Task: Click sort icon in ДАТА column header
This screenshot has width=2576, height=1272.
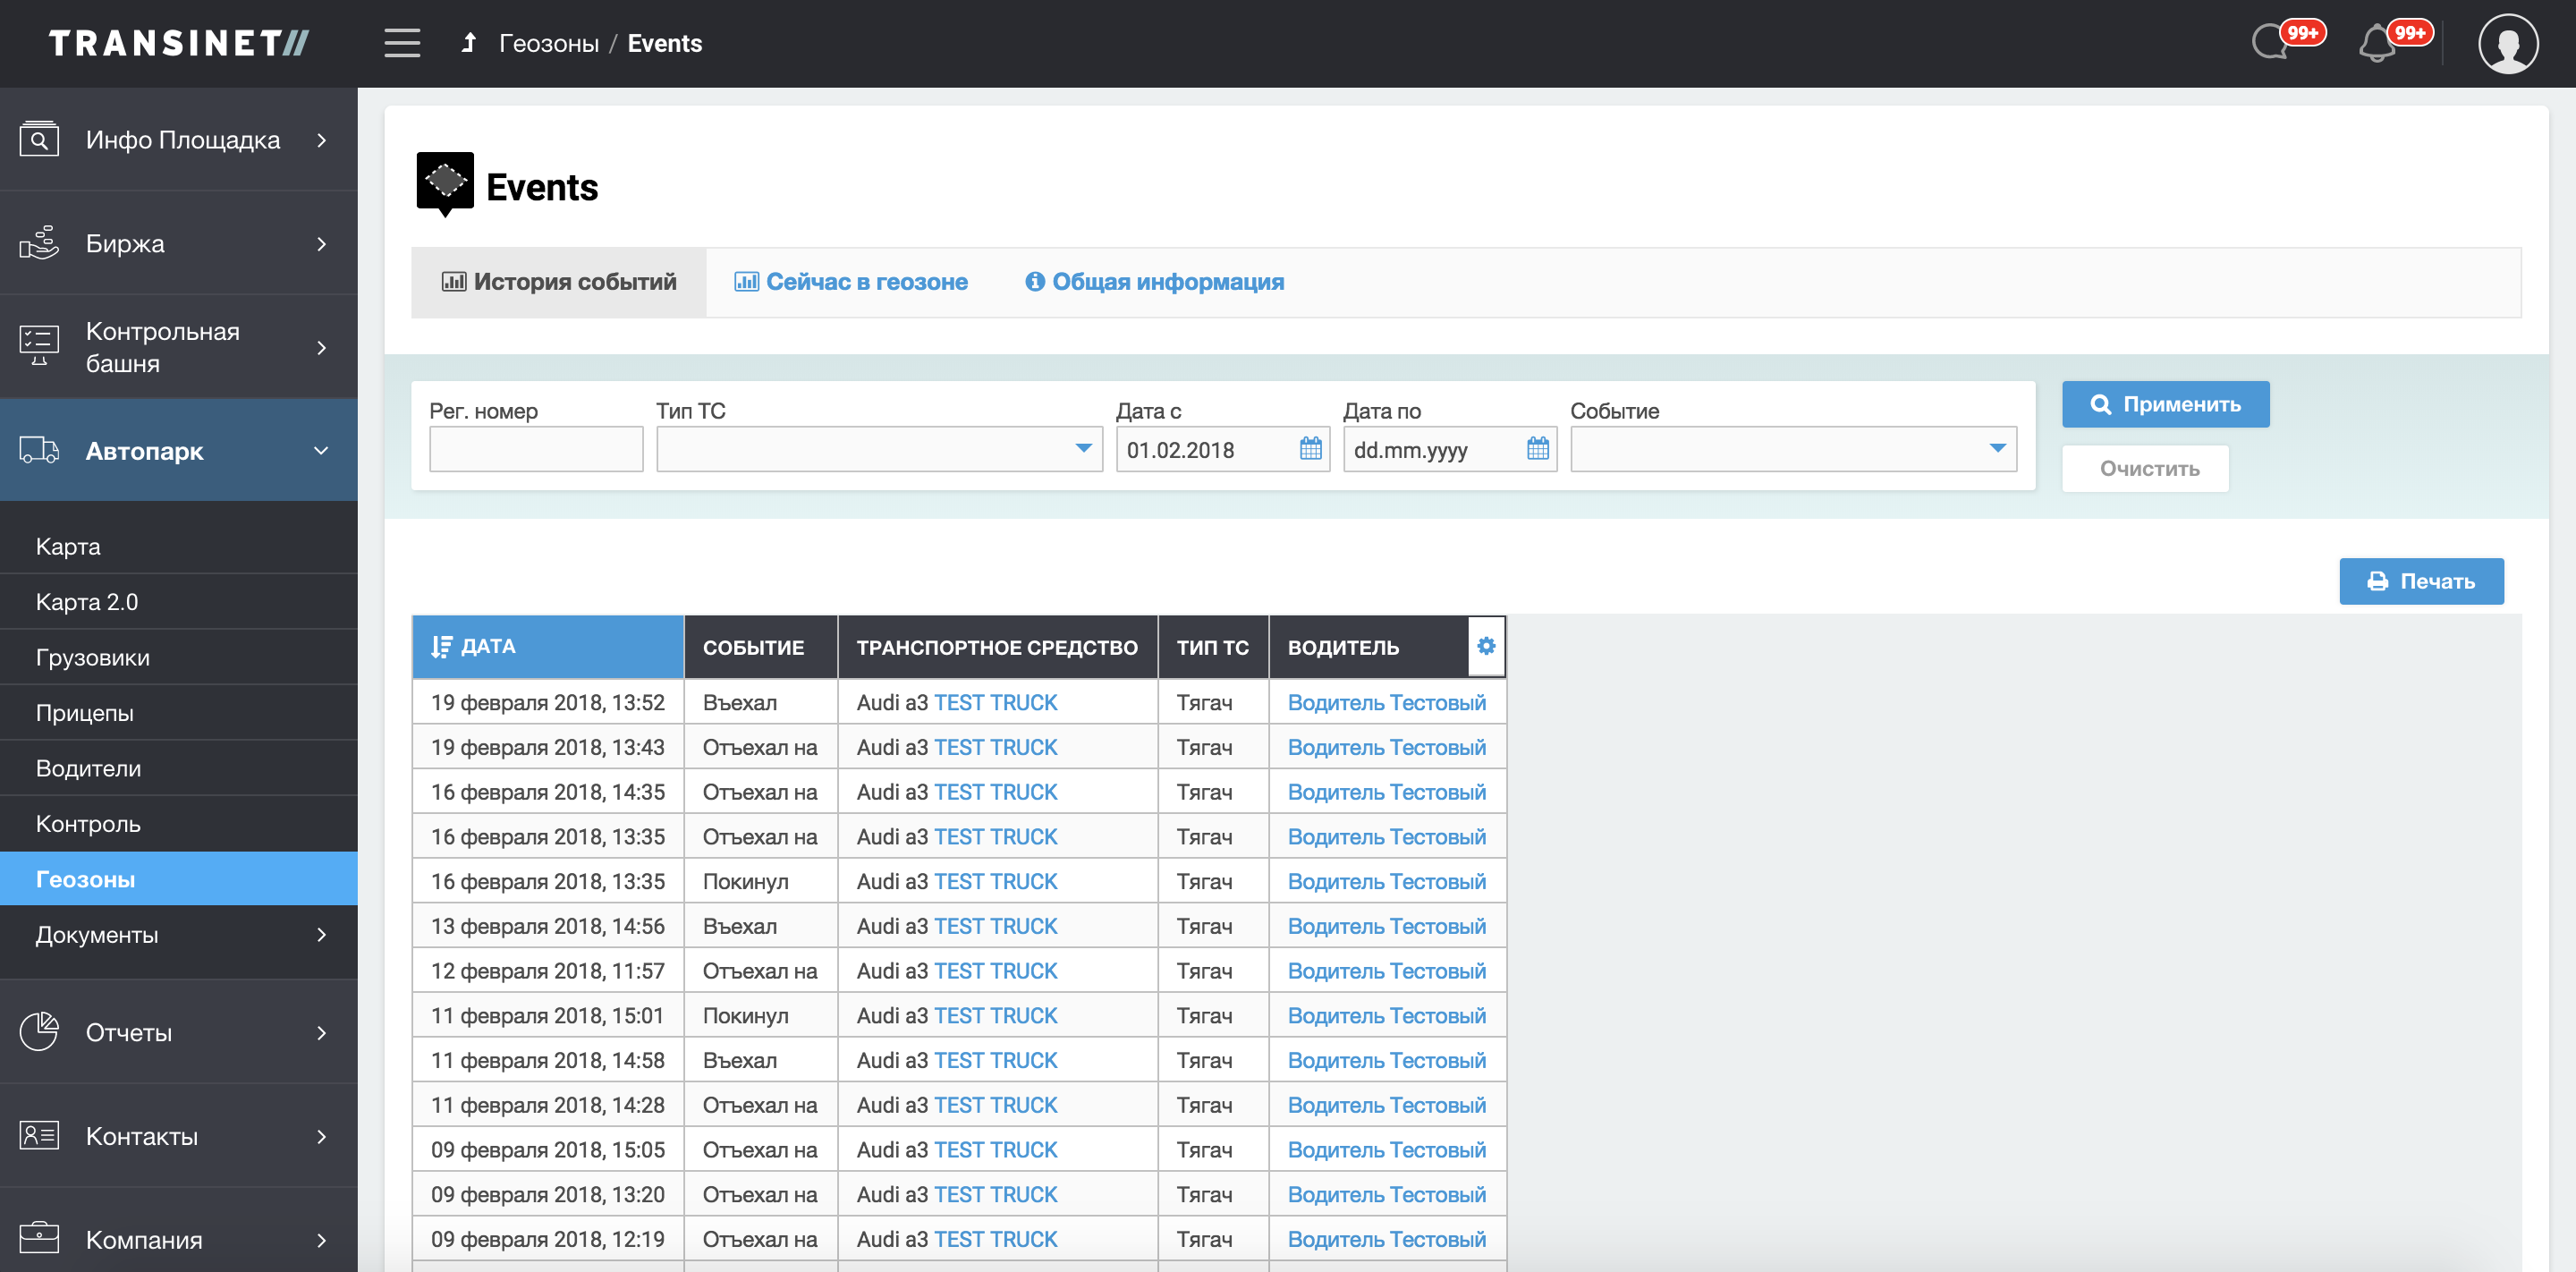Action: [441, 647]
